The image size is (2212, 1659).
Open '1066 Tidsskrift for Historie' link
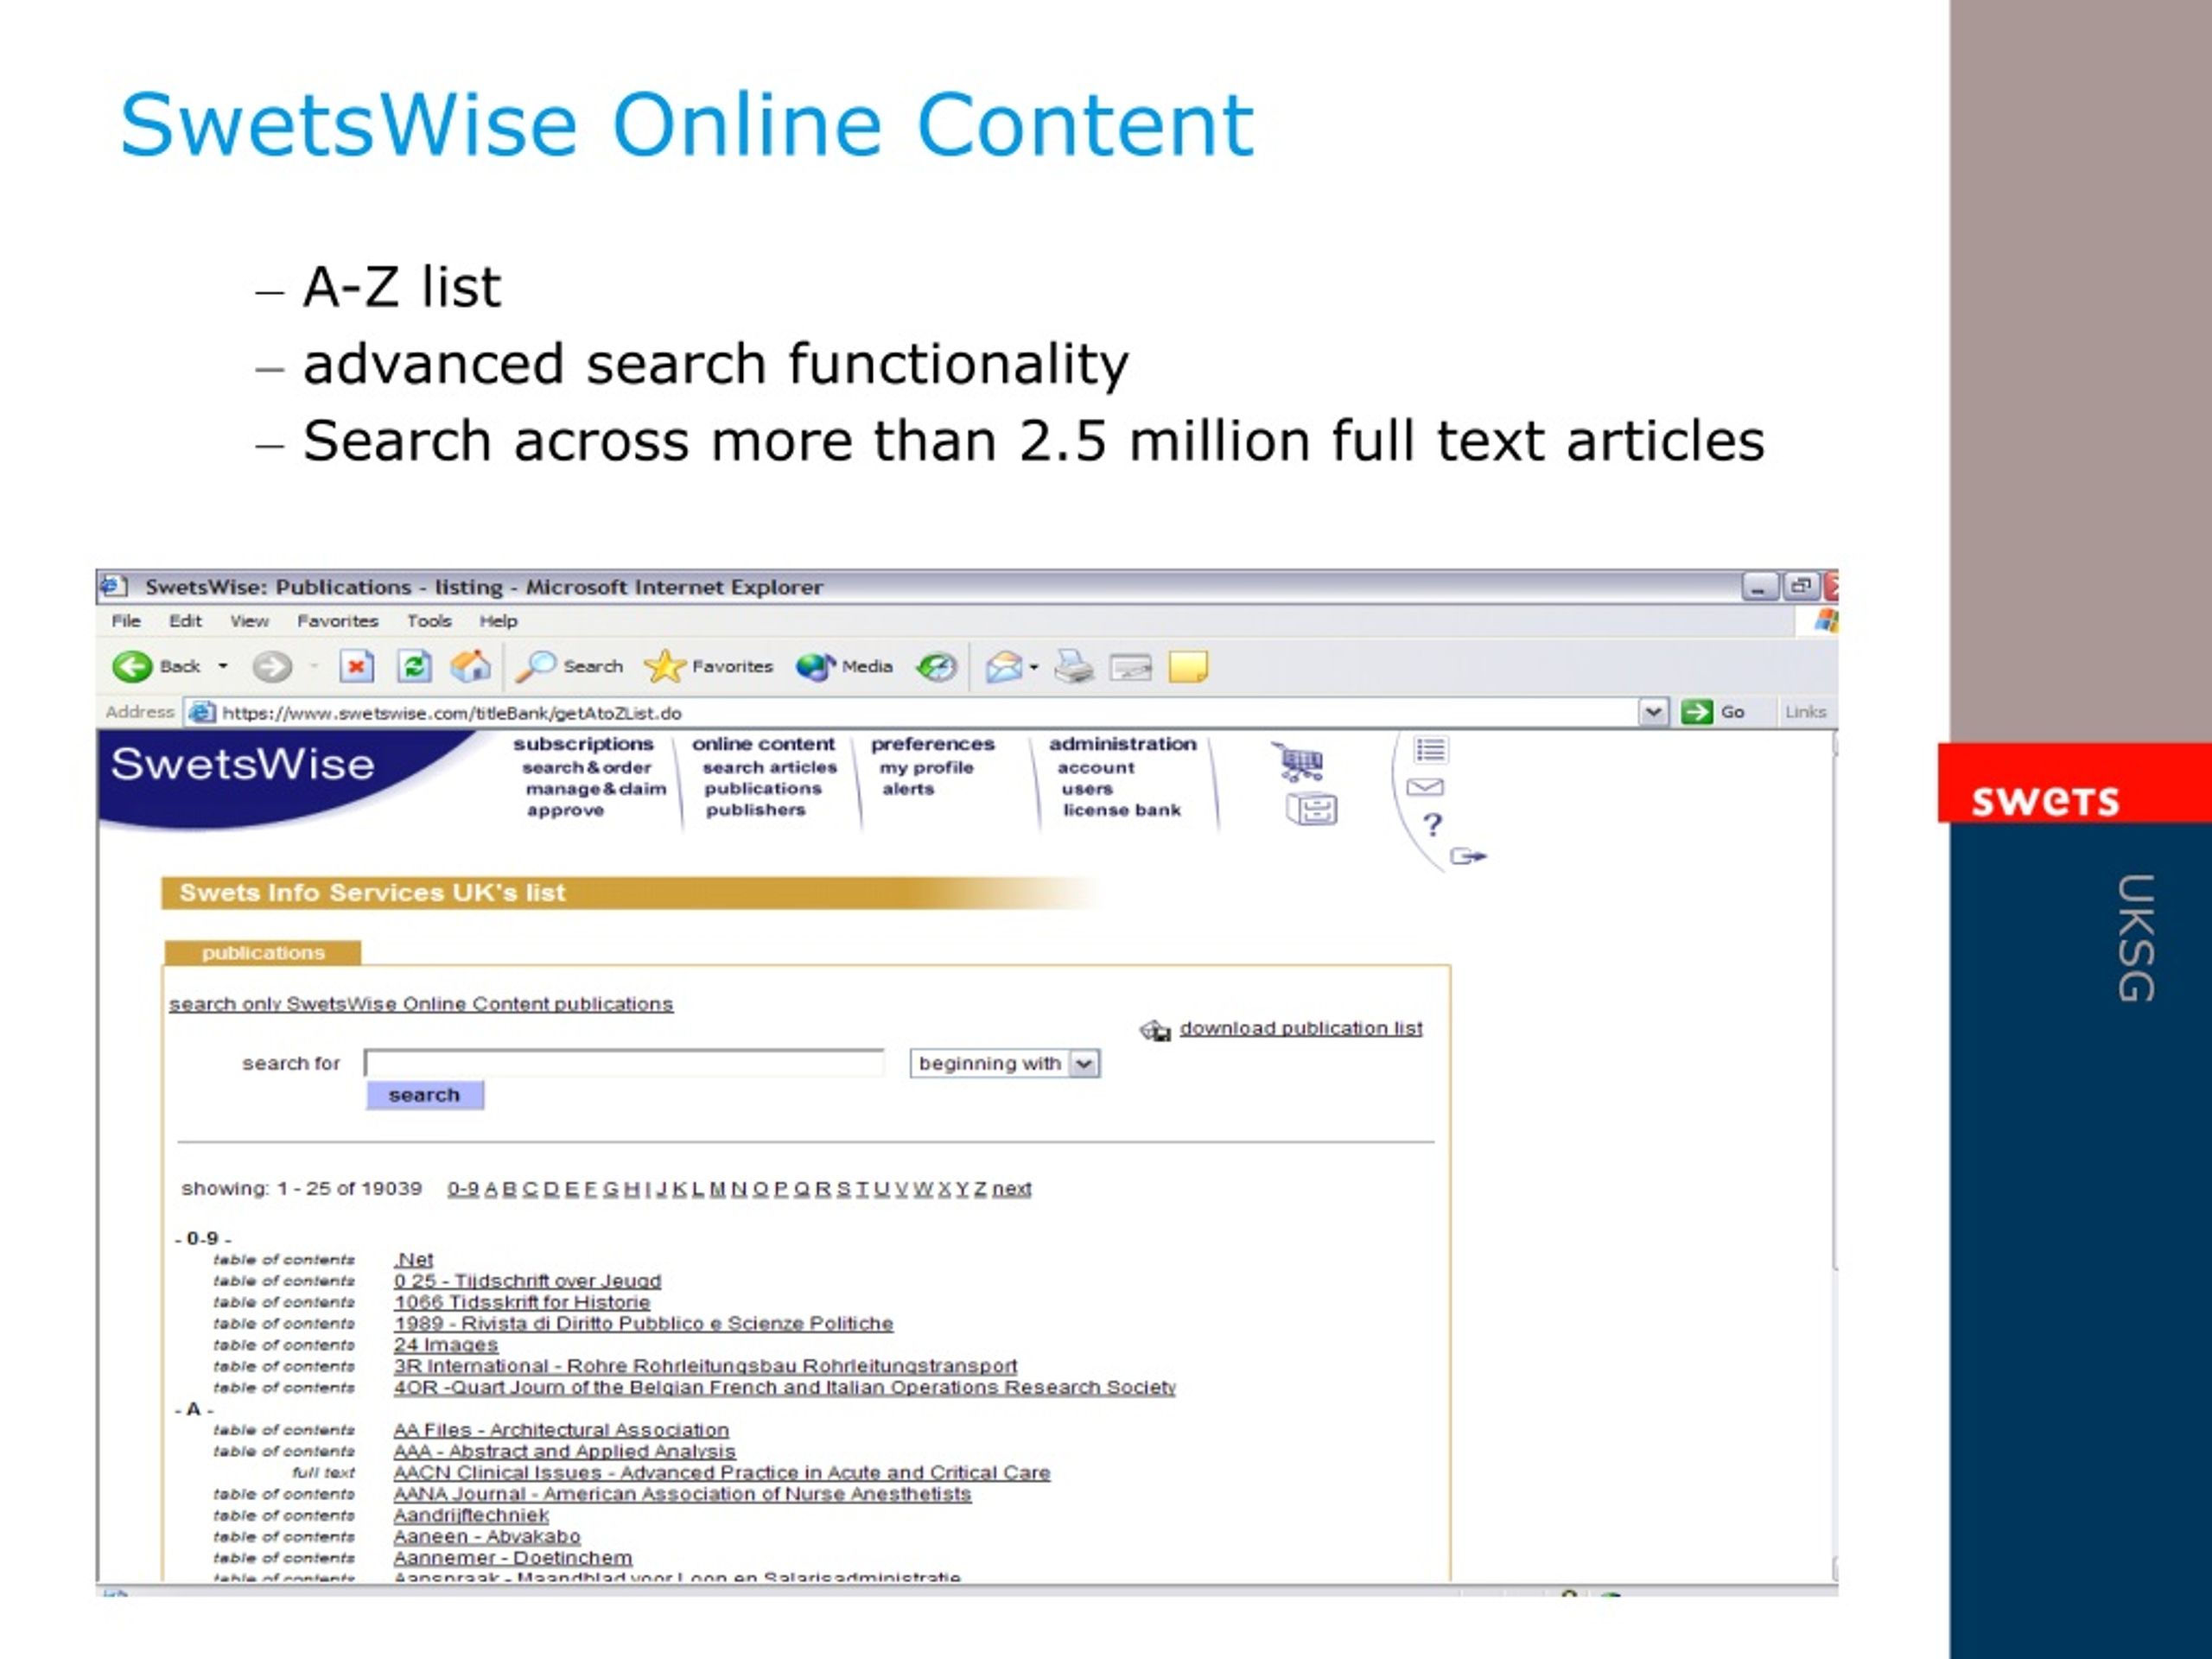(522, 1302)
